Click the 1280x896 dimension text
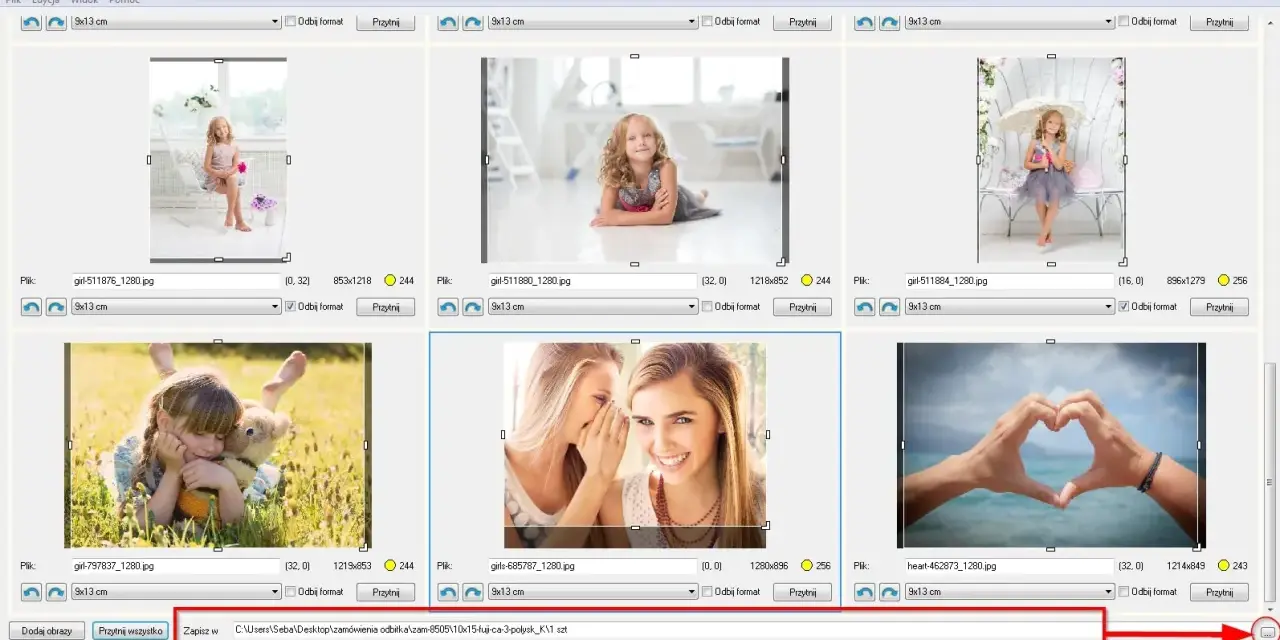Image resolution: width=1280 pixels, height=640 pixels. point(769,566)
